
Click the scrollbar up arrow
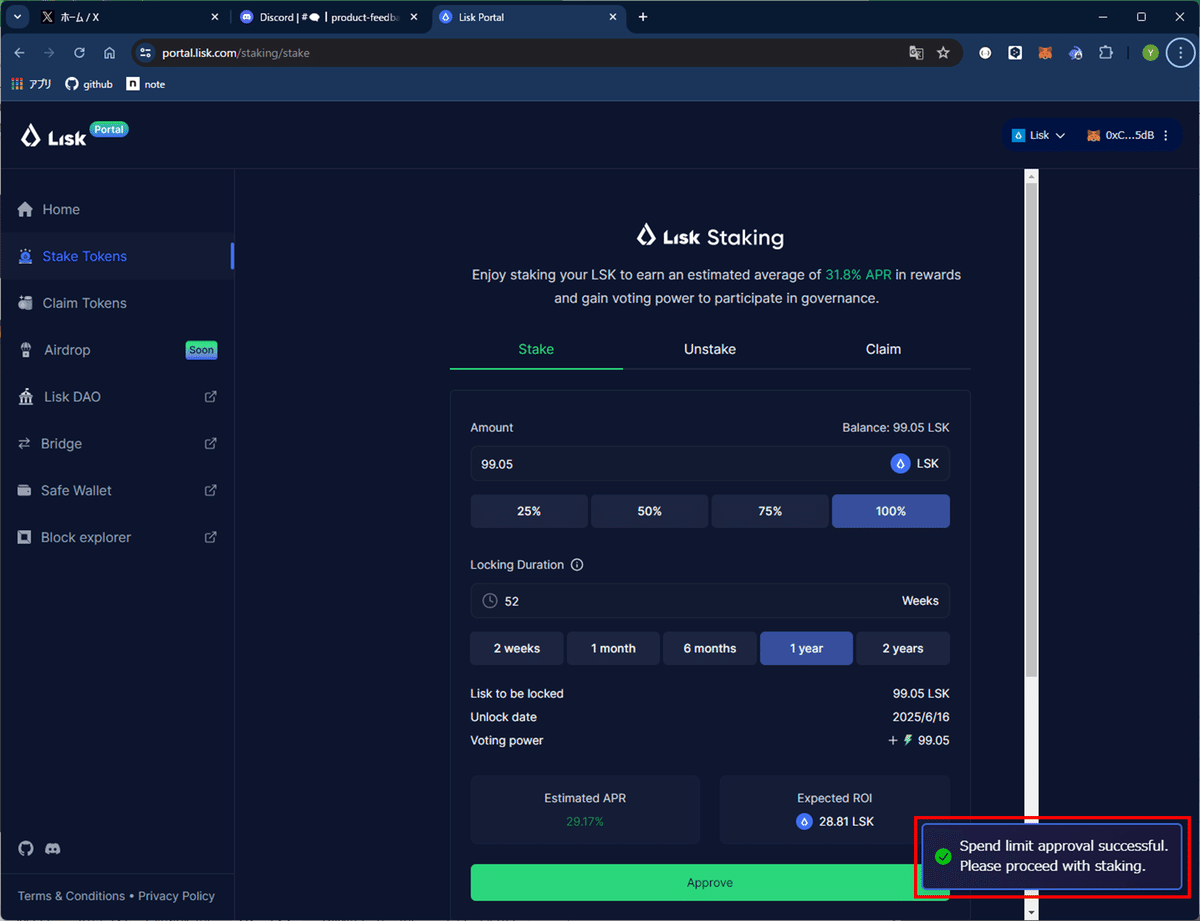(1032, 176)
